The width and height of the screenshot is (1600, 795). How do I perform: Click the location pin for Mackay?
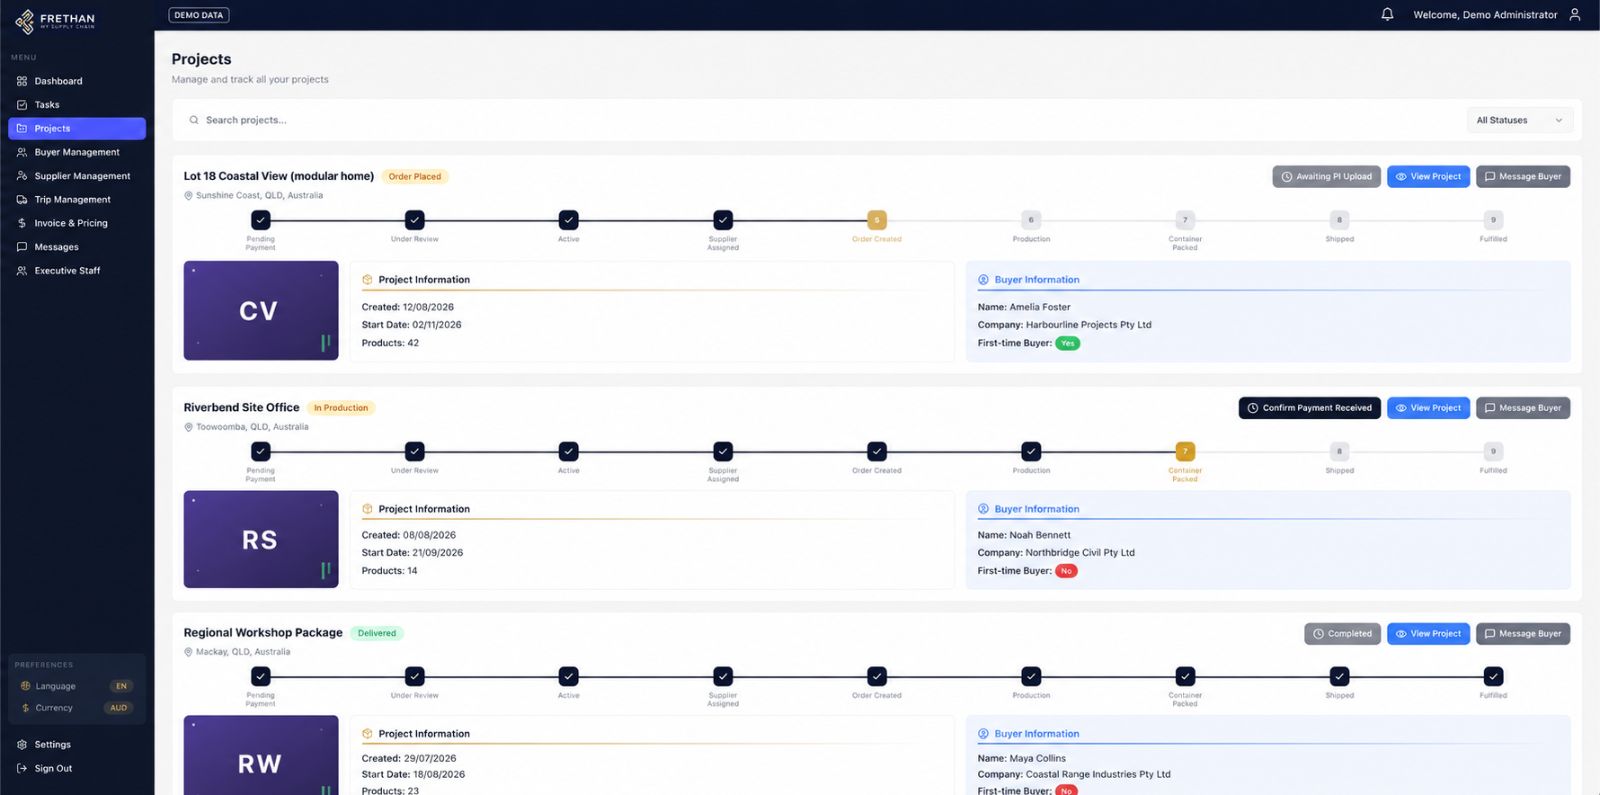(x=188, y=652)
